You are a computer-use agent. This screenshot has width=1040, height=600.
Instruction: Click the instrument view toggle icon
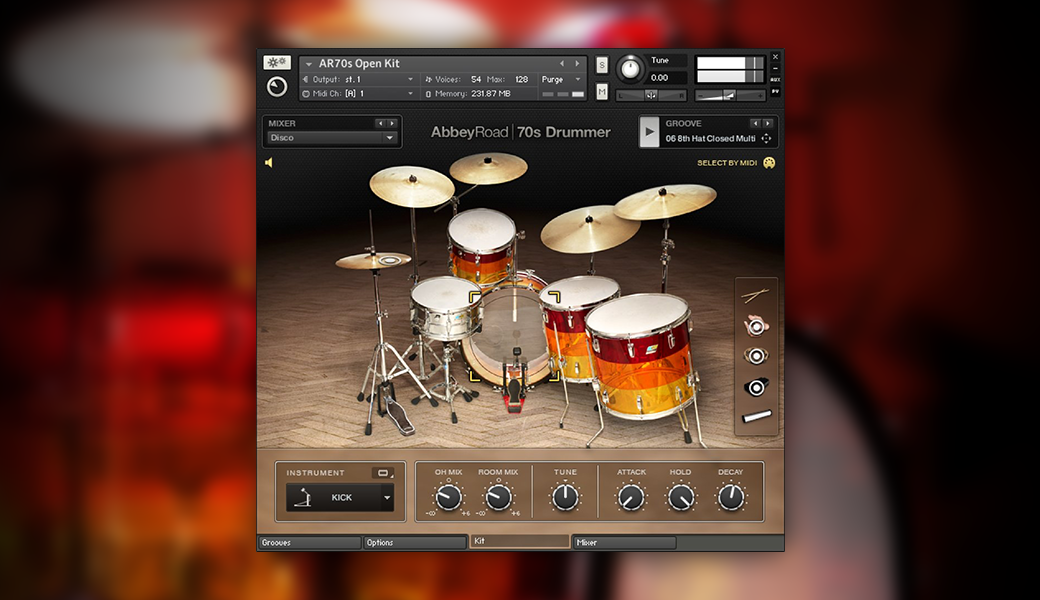click(383, 473)
